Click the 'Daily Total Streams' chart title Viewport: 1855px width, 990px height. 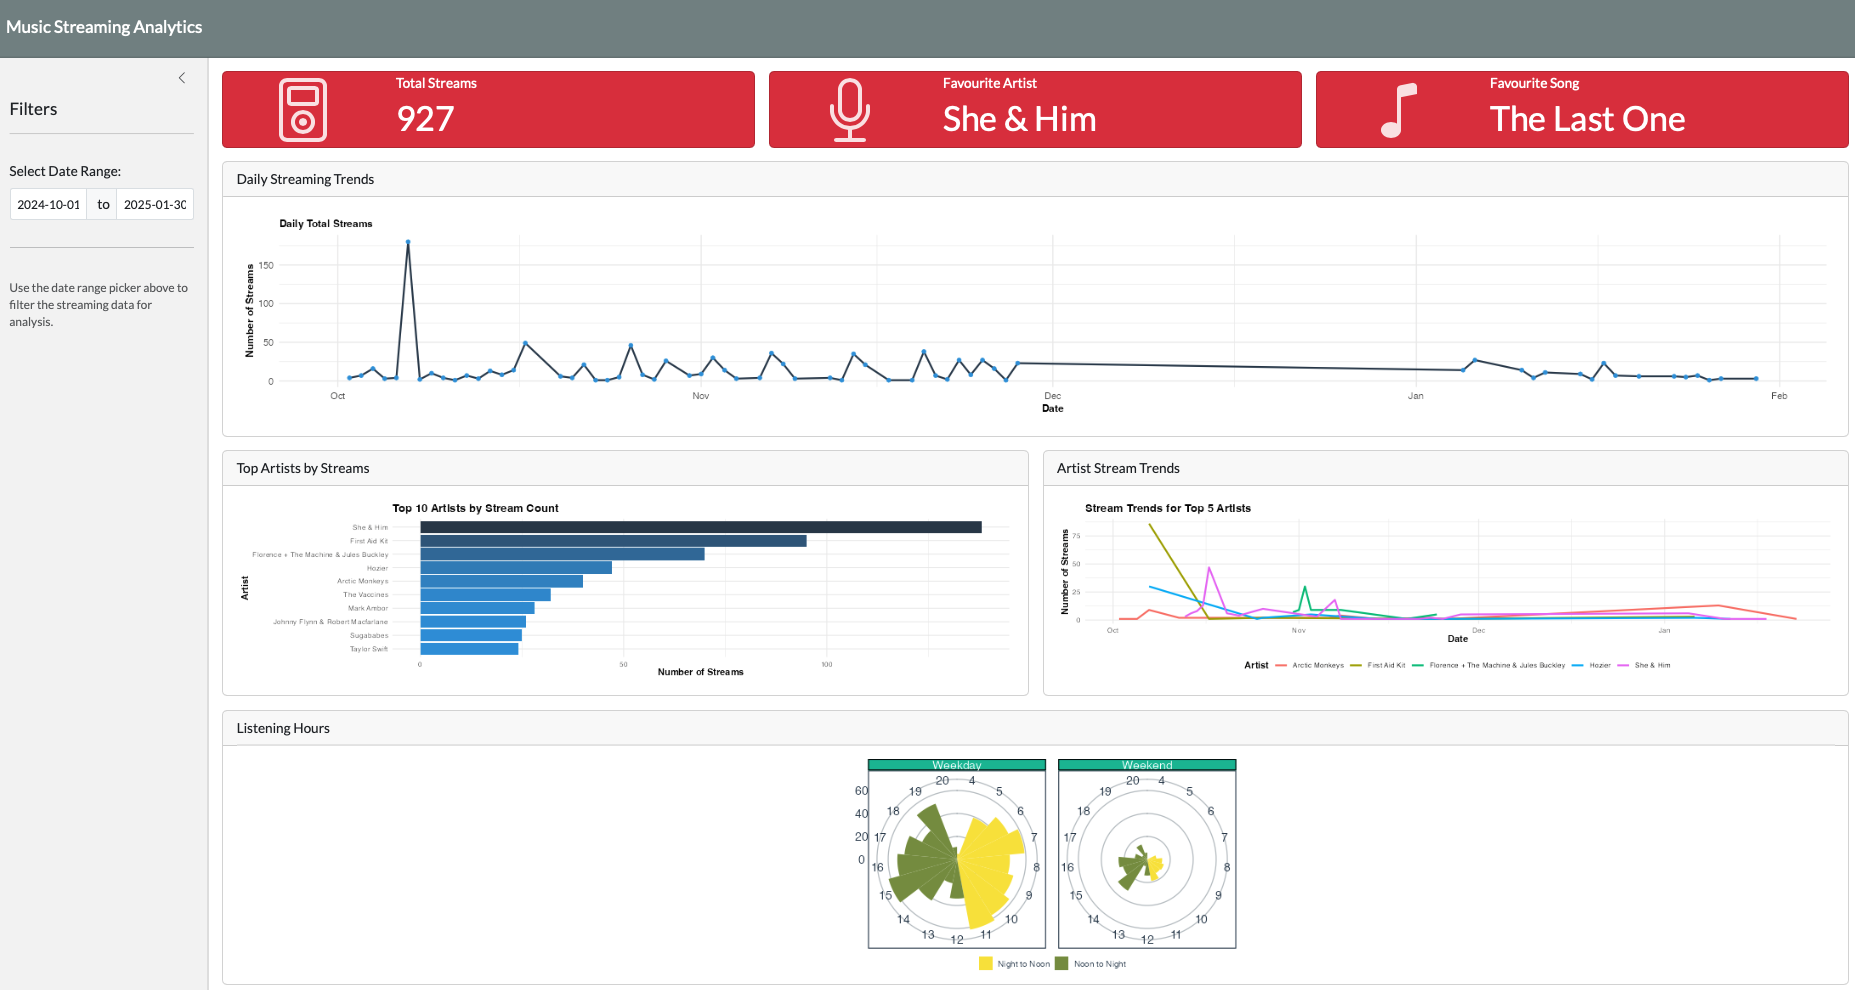pos(326,224)
